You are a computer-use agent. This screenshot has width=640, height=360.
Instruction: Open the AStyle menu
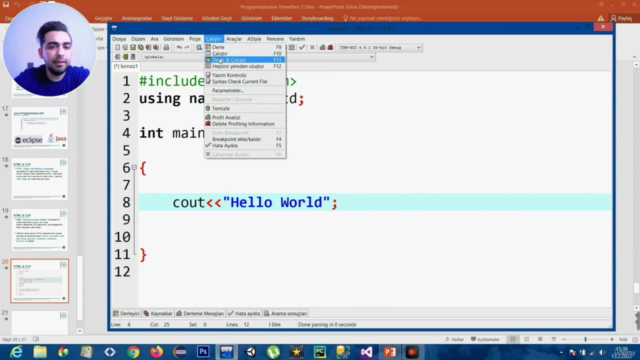coord(254,39)
